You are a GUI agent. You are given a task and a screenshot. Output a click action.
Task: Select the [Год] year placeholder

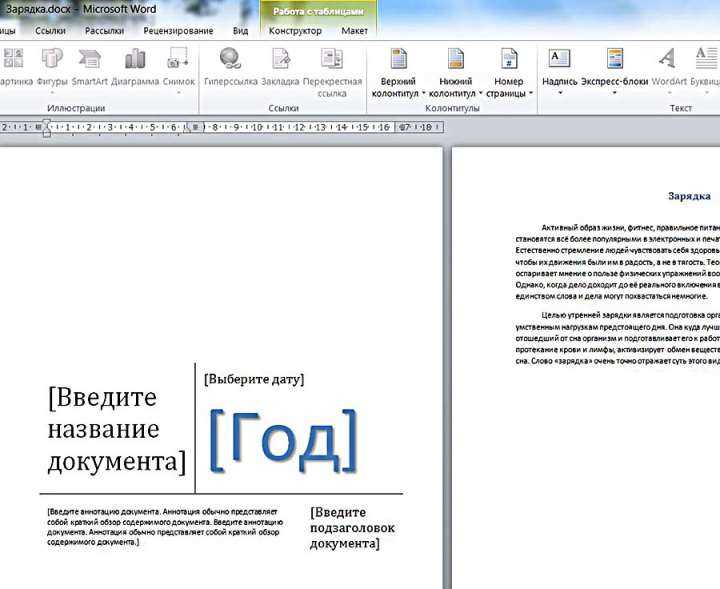(283, 440)
